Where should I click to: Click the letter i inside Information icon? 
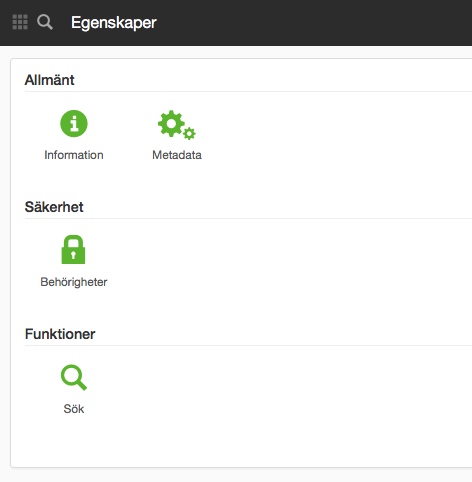coord(74,123)
